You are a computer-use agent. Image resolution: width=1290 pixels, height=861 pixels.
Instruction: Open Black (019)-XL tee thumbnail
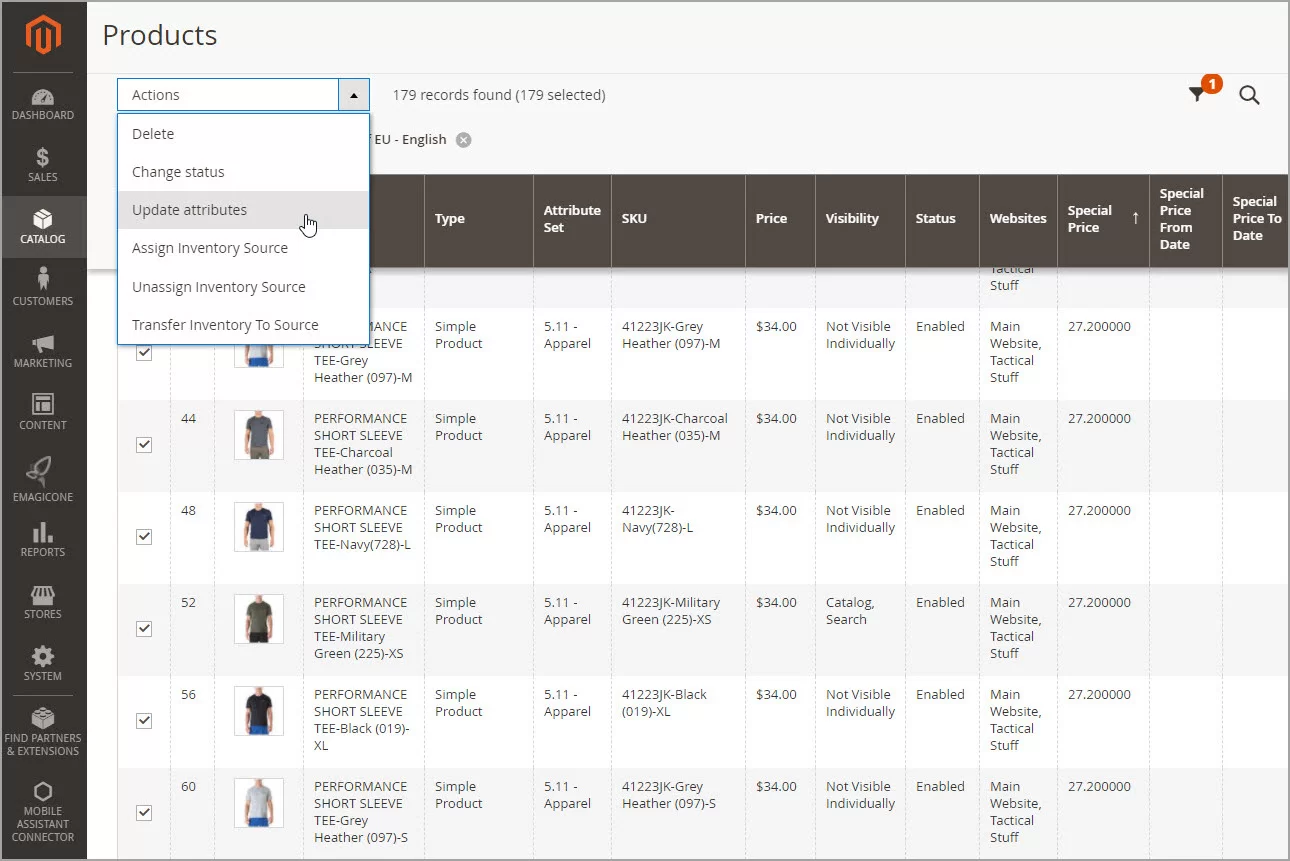pyautogui.click(x=259, y=711)
